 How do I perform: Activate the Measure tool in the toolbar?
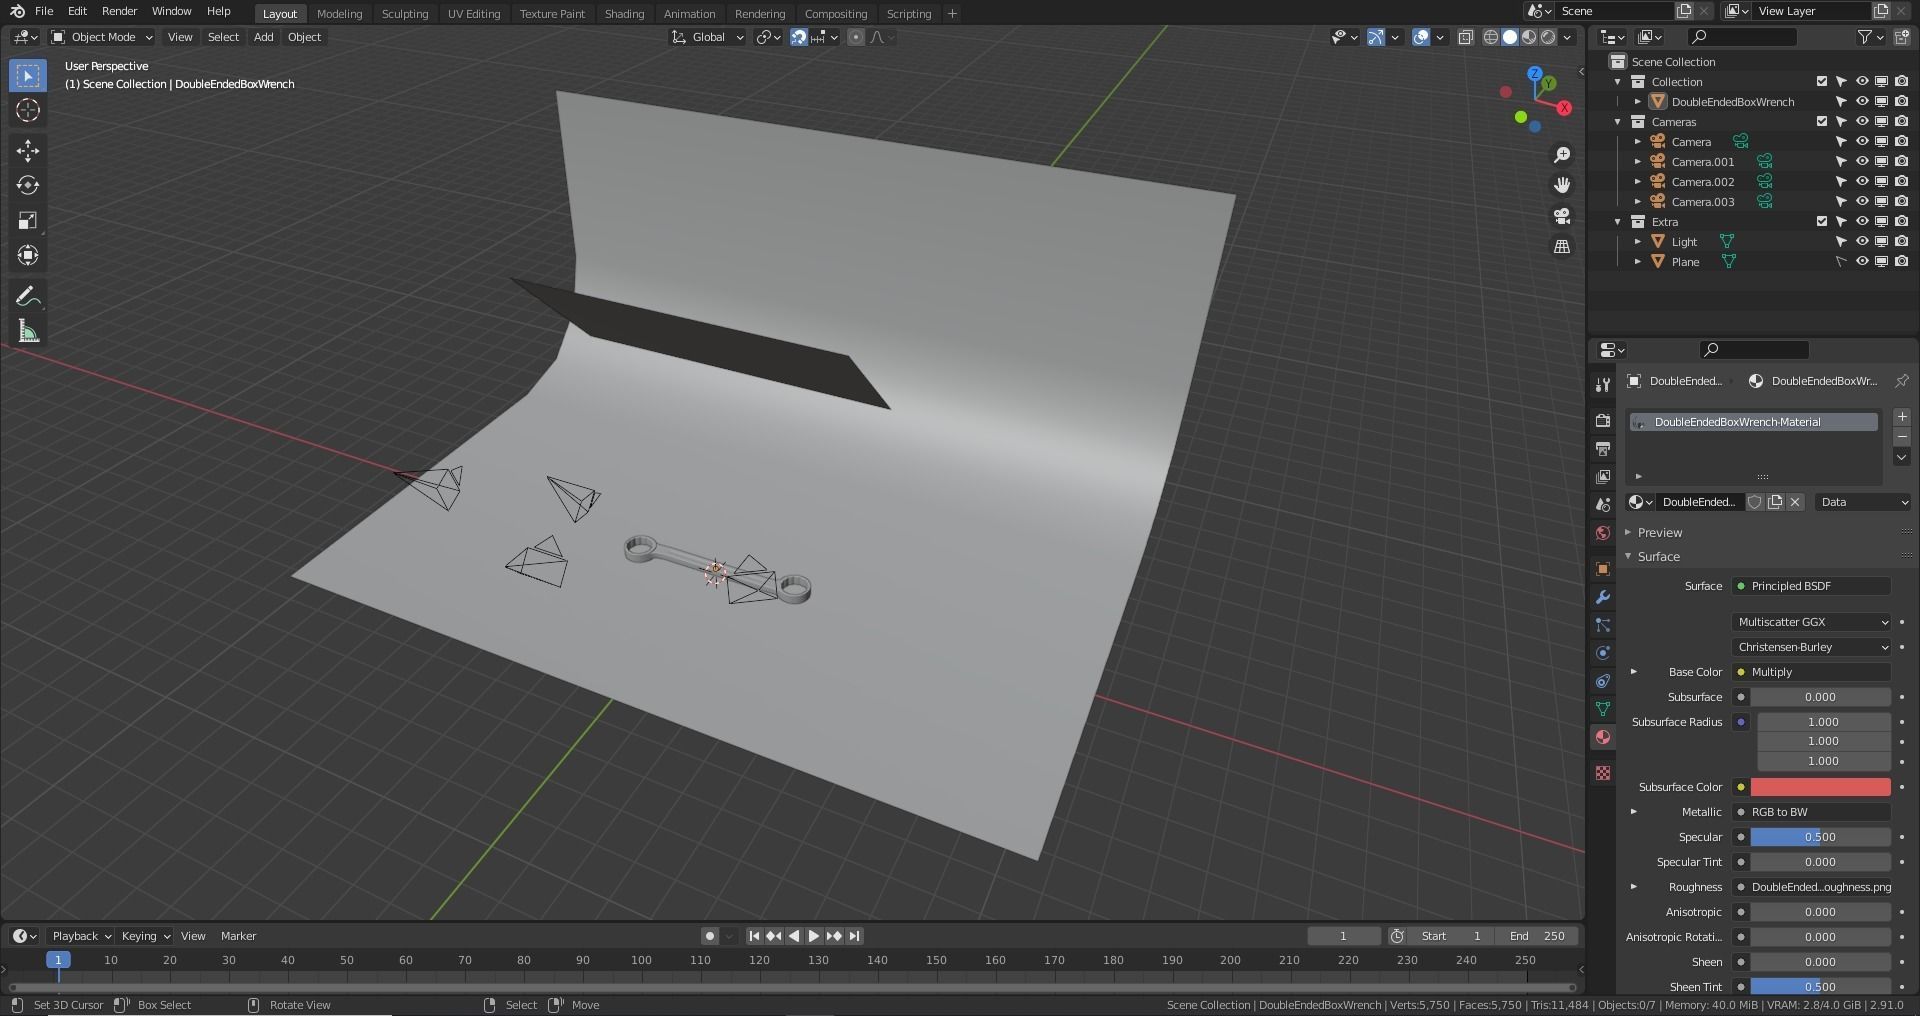click(x=27, y=330)
